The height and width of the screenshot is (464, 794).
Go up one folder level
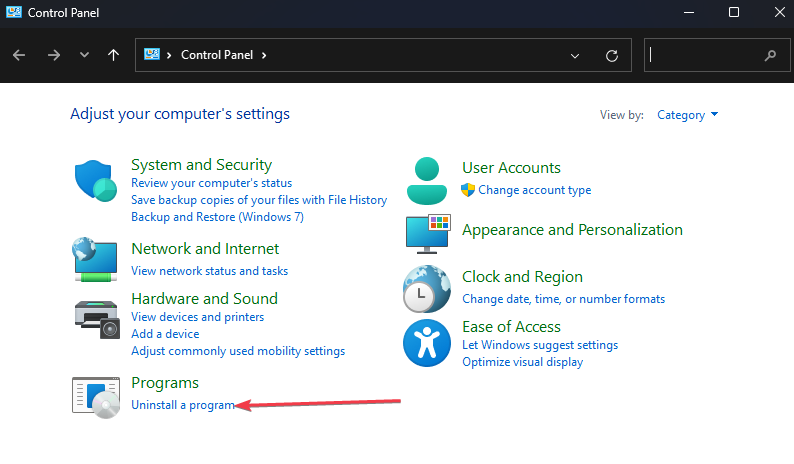tap(114, 56)
